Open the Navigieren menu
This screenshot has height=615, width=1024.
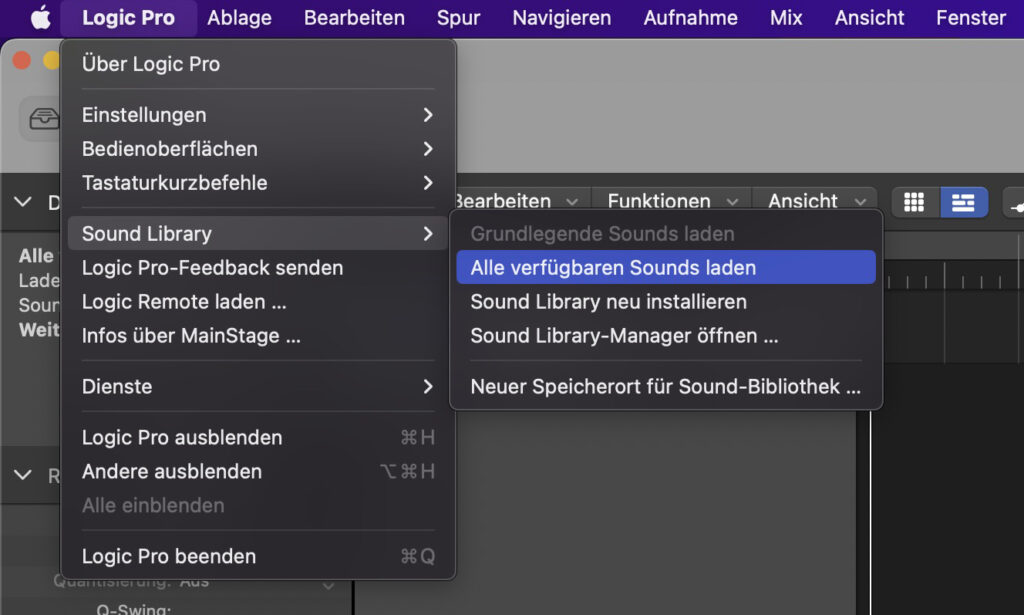click(x=562, y=18)
